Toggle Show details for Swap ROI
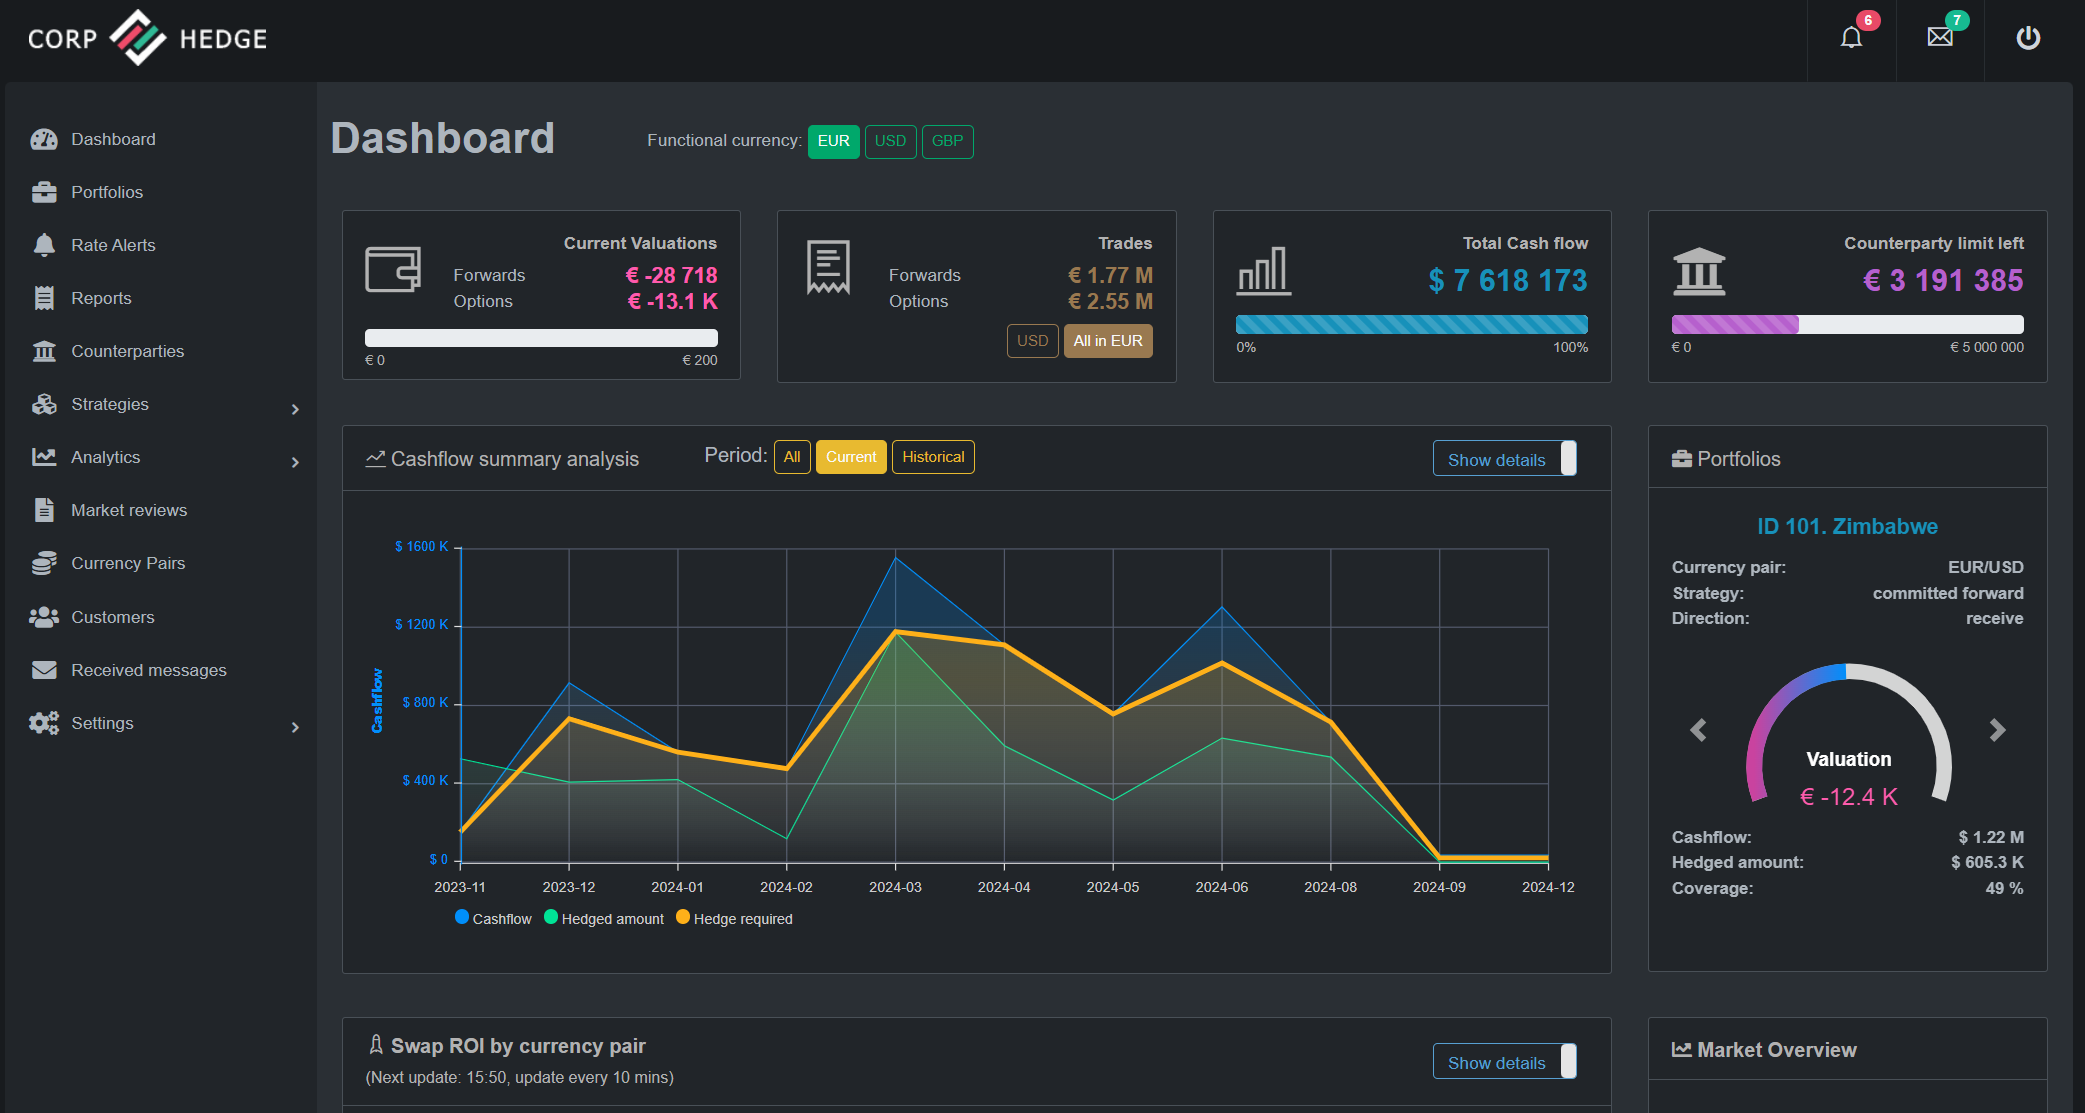Viewport: 2085px width, 1113px height. [1505, 1062]
